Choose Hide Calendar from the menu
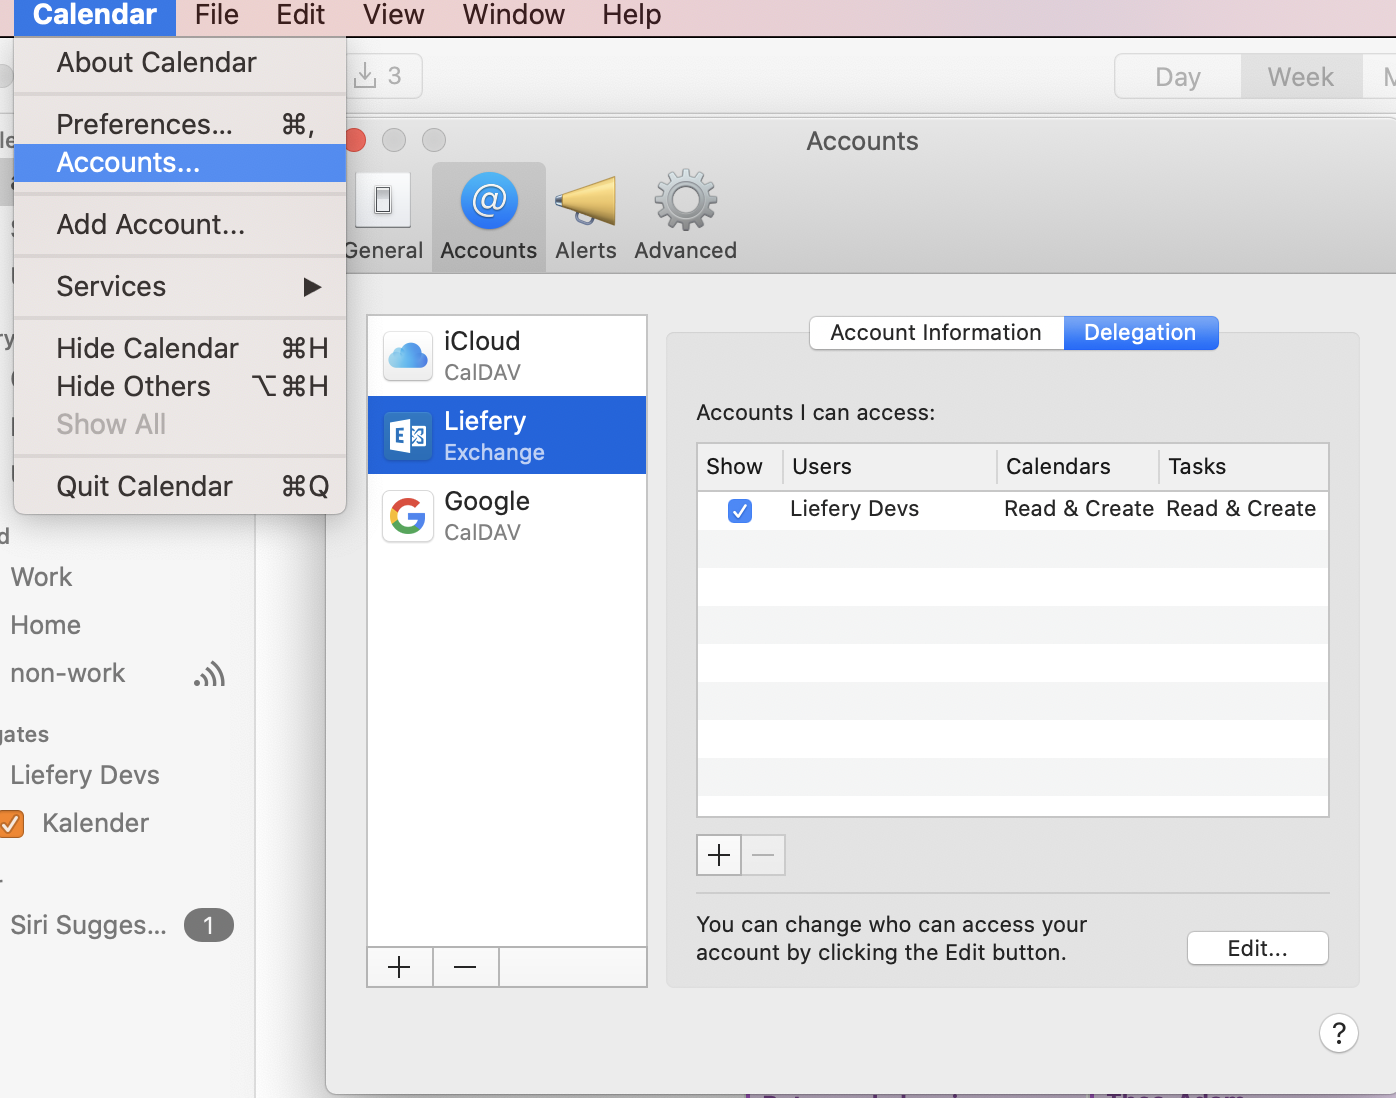The width and height of the screenshot is (1396, 1098). (x=180, y=349)
